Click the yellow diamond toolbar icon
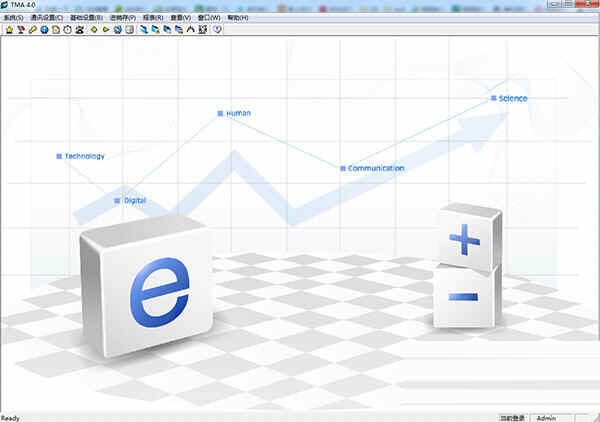This screenshot has width=600, height=422. pos(93,30)
